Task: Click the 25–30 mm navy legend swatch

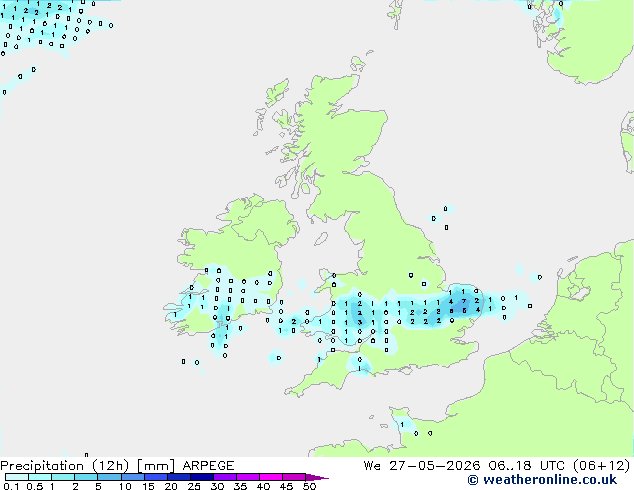Action: pos(202,477)
